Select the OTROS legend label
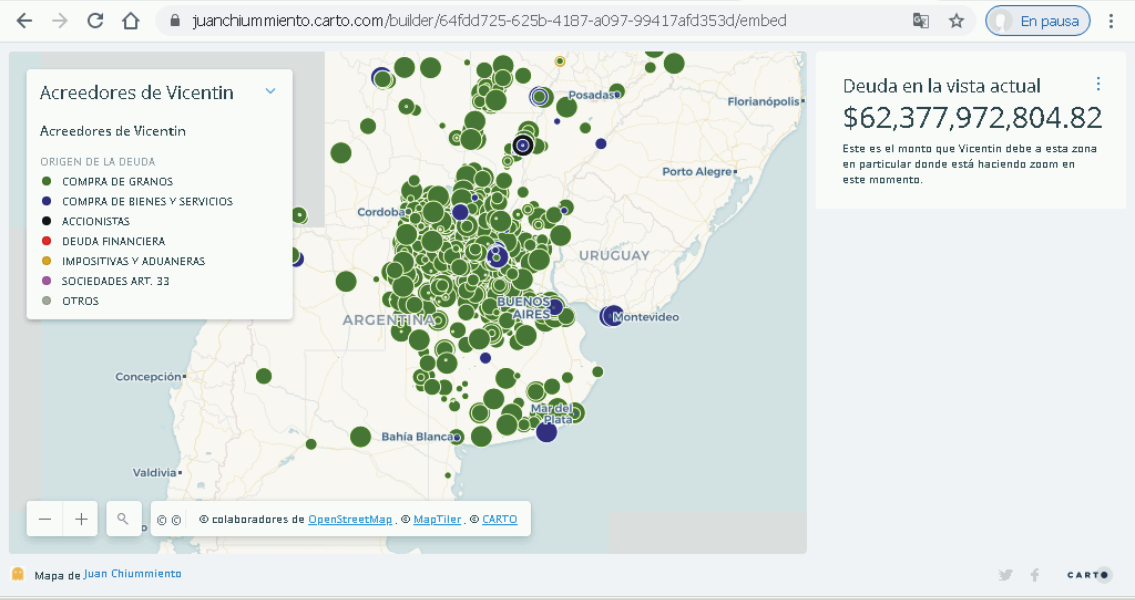Viewport: 1135px width, 600px height. point(80,301)
